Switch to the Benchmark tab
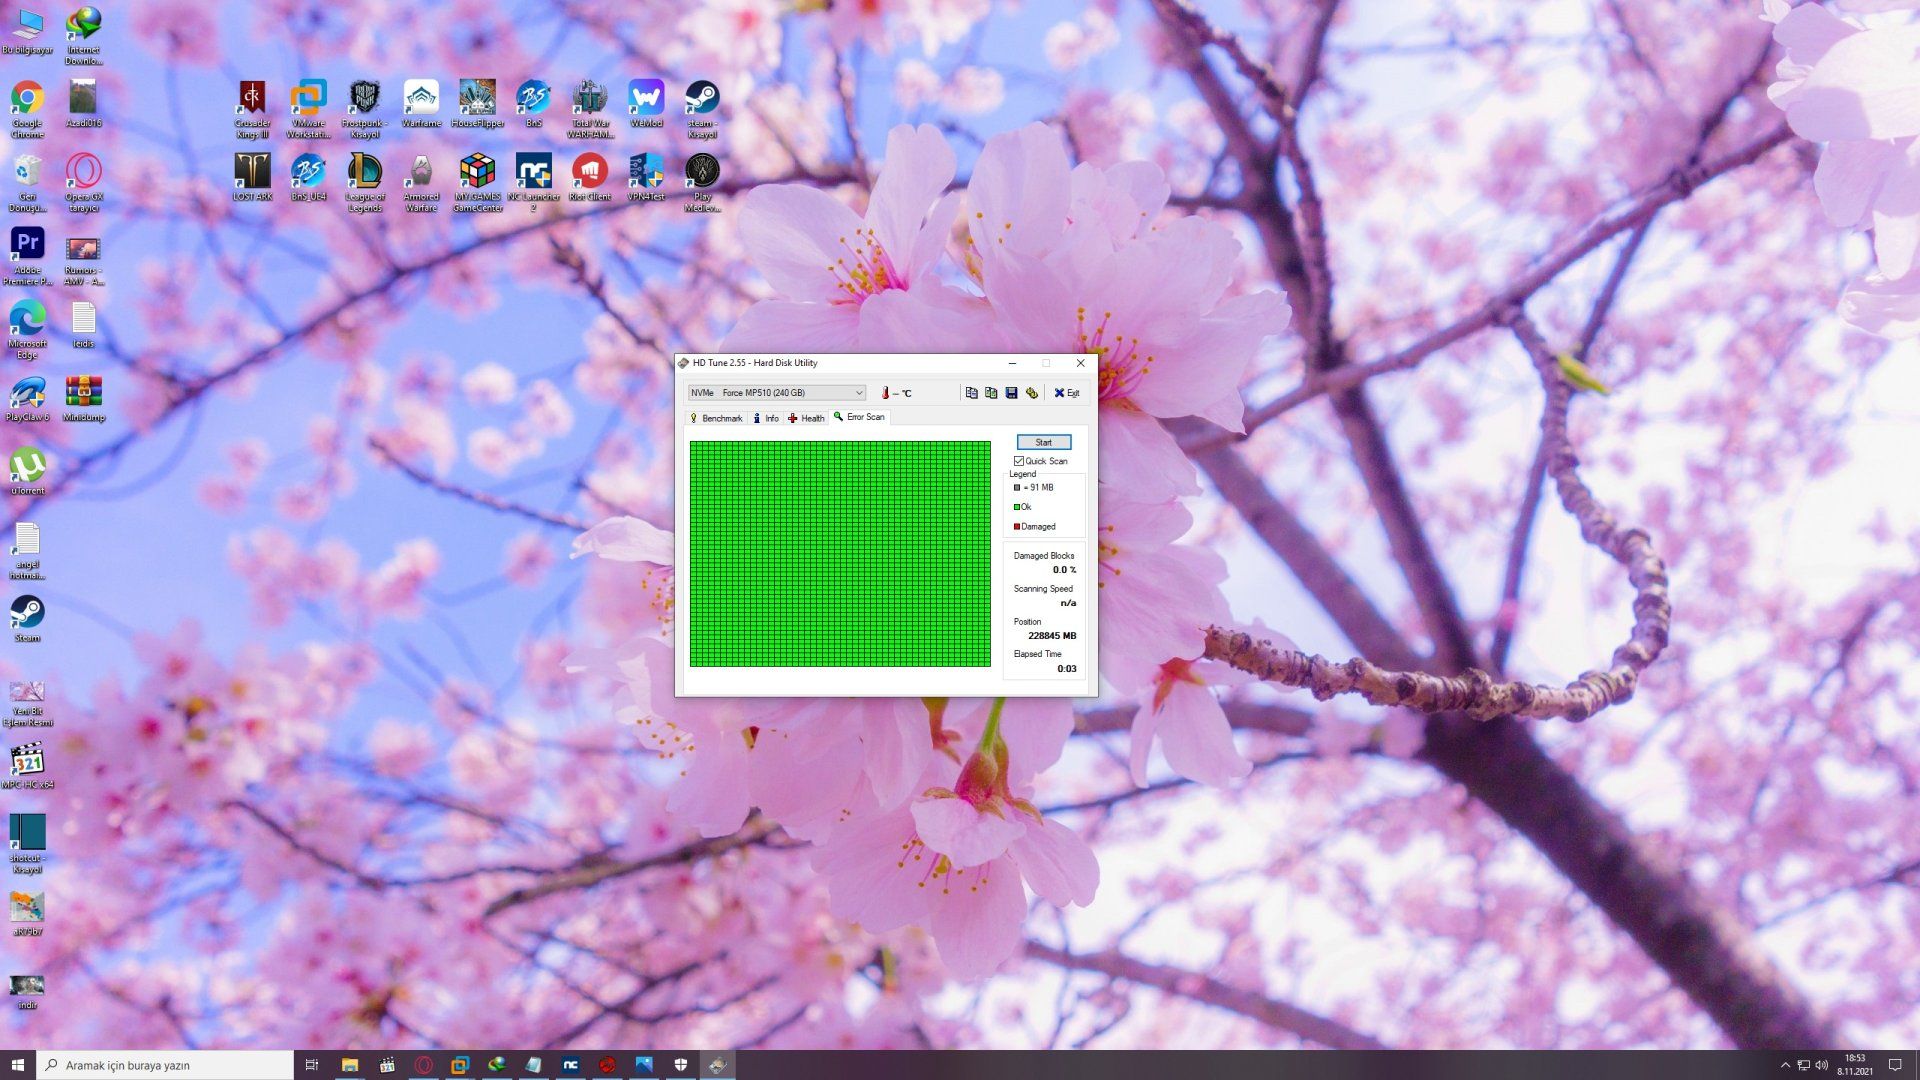The height and width of the screenshot is (1080, 1920). pos(716,418)
